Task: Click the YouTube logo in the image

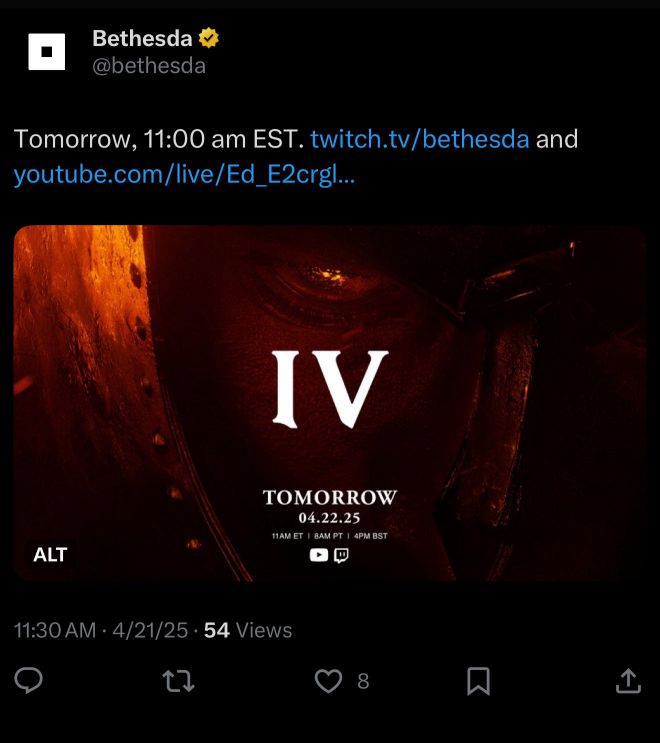Action: (319, 555)
